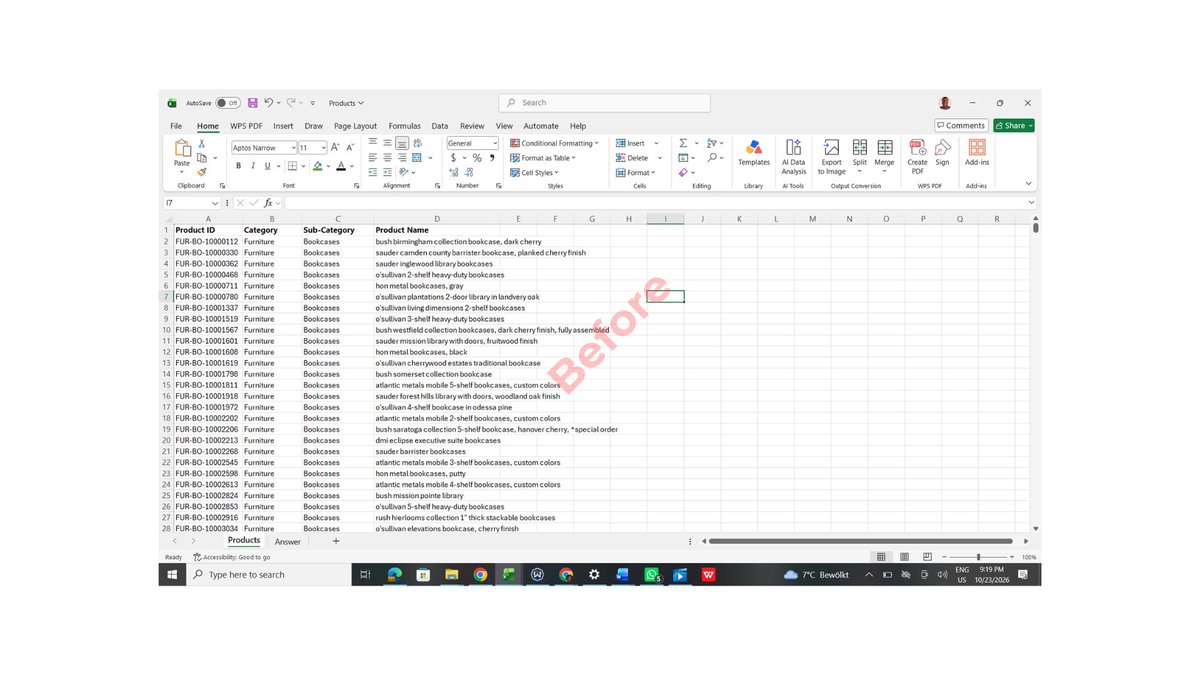The height and width of the screenshot is (675, 1200).
Task: Toggle the AutoSave switch
Action: coord(227,103)
